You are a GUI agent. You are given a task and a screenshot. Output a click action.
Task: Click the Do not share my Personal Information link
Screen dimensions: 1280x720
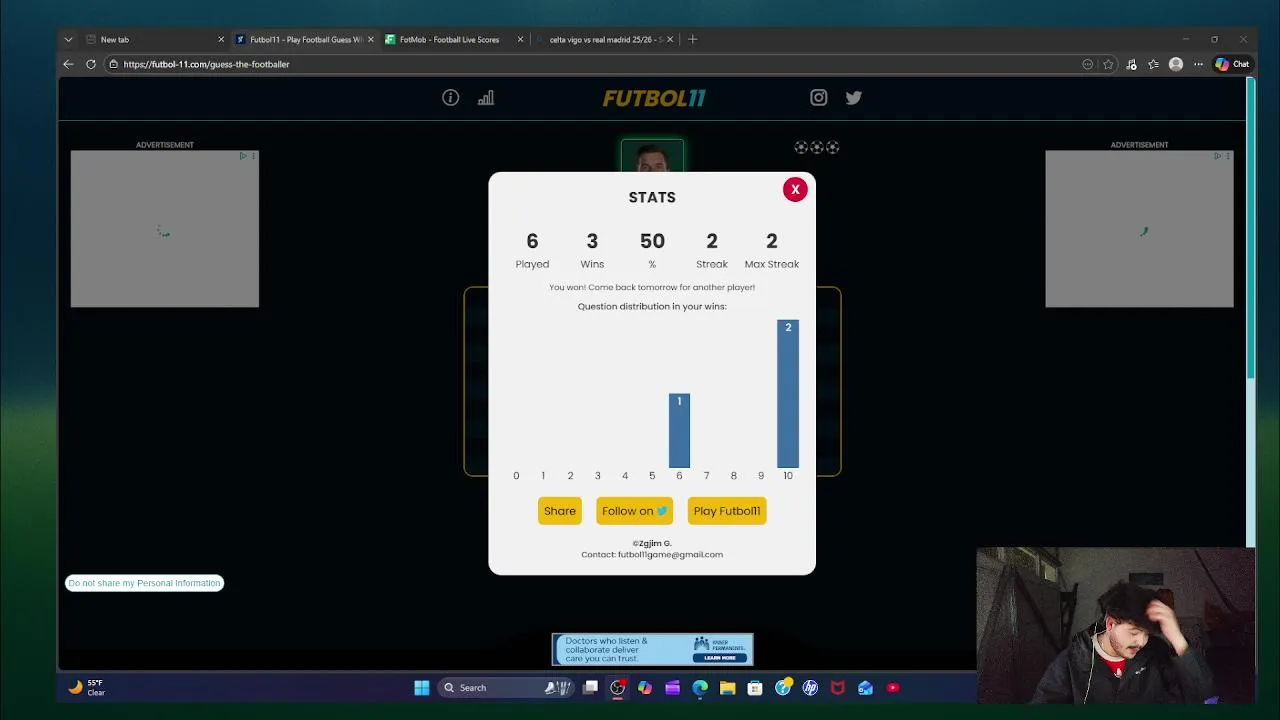click(x=144, y=583)
